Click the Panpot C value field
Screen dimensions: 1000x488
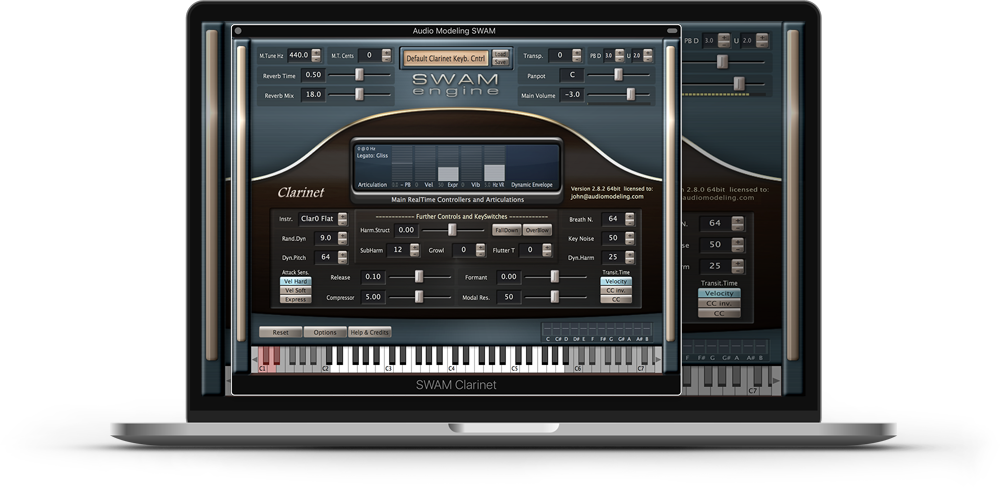tap(572, 75)
